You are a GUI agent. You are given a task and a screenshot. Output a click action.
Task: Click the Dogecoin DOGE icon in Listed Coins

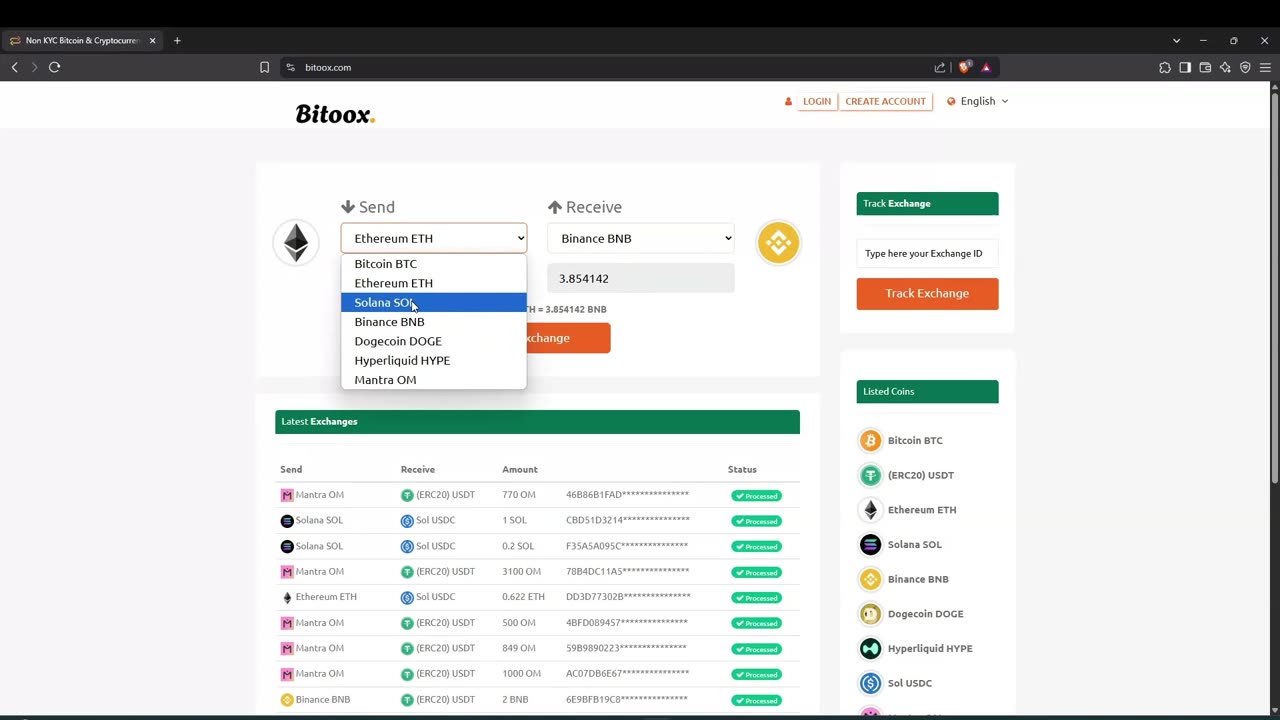click(870, 614)
